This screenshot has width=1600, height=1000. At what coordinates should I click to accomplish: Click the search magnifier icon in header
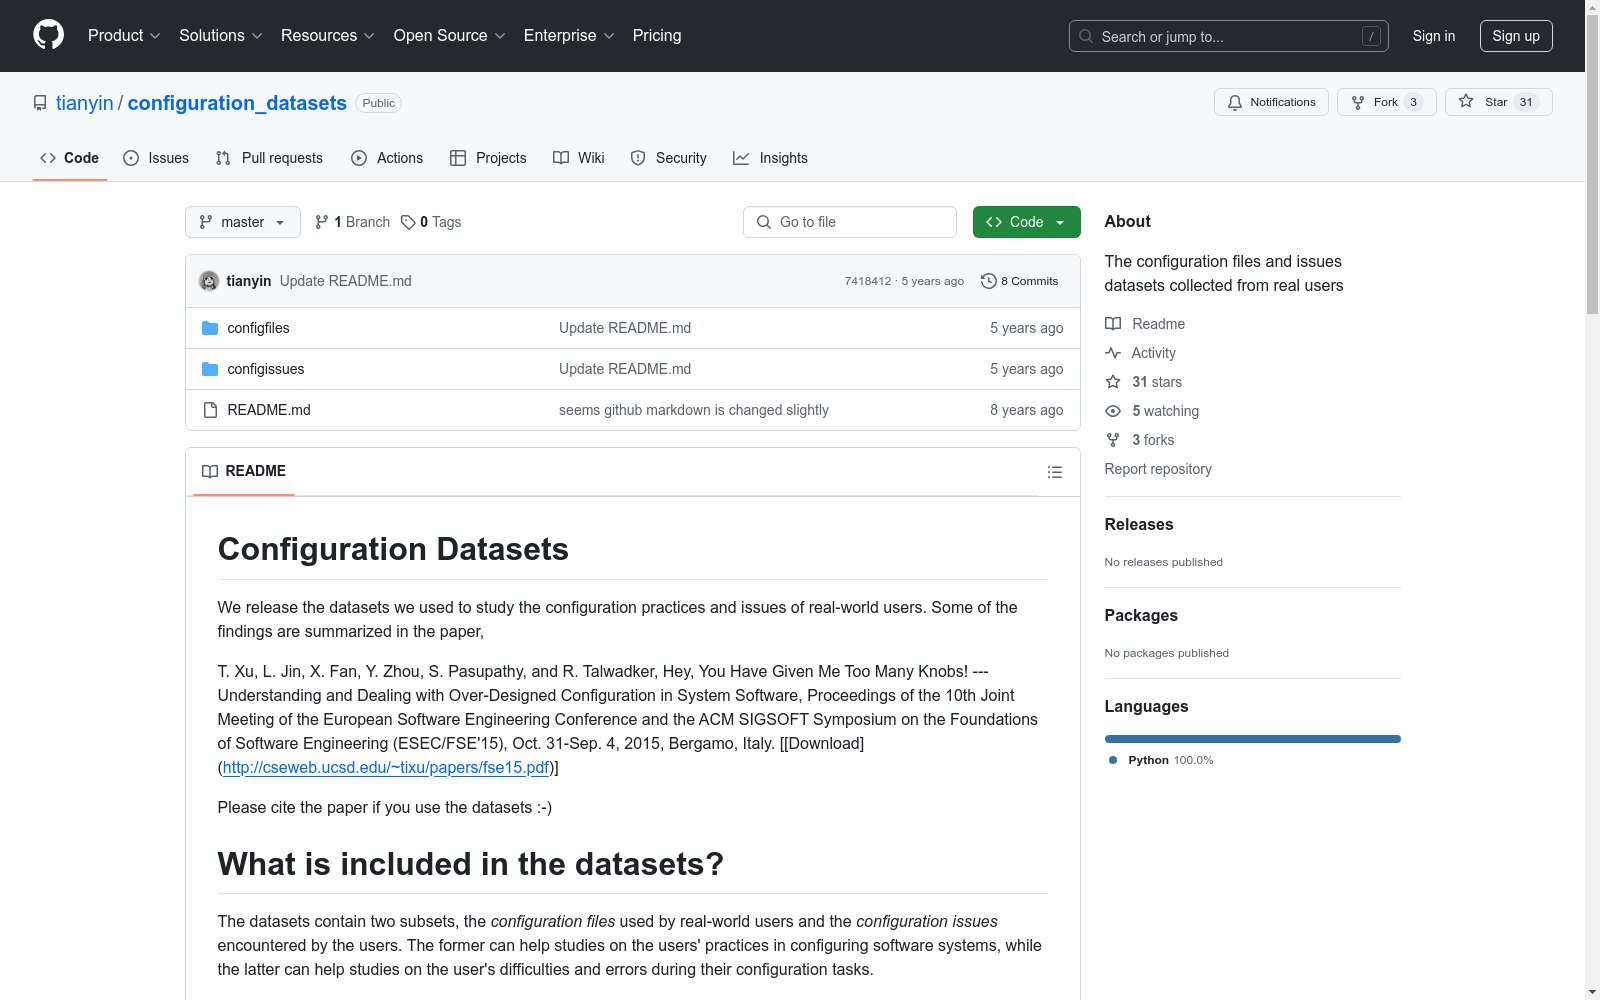click(x=1086, y=36)
